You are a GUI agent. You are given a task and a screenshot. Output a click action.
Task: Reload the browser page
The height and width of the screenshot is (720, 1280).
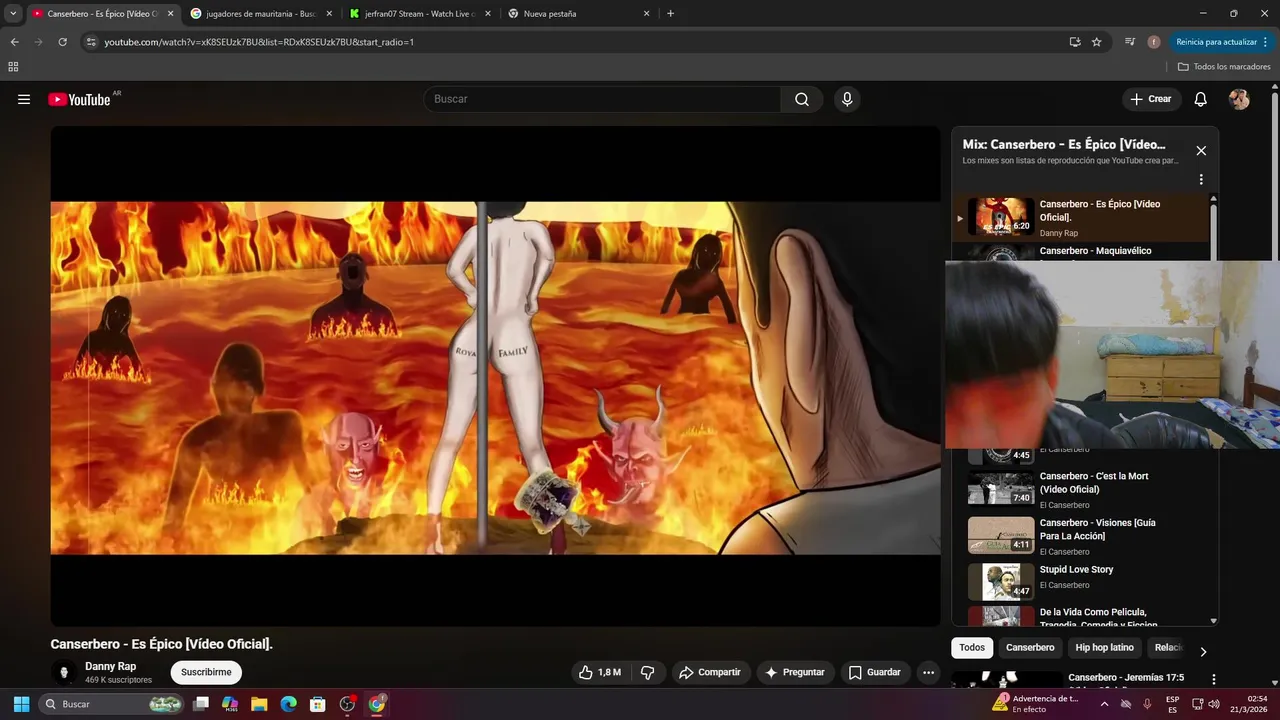click(x=62, y=42)
